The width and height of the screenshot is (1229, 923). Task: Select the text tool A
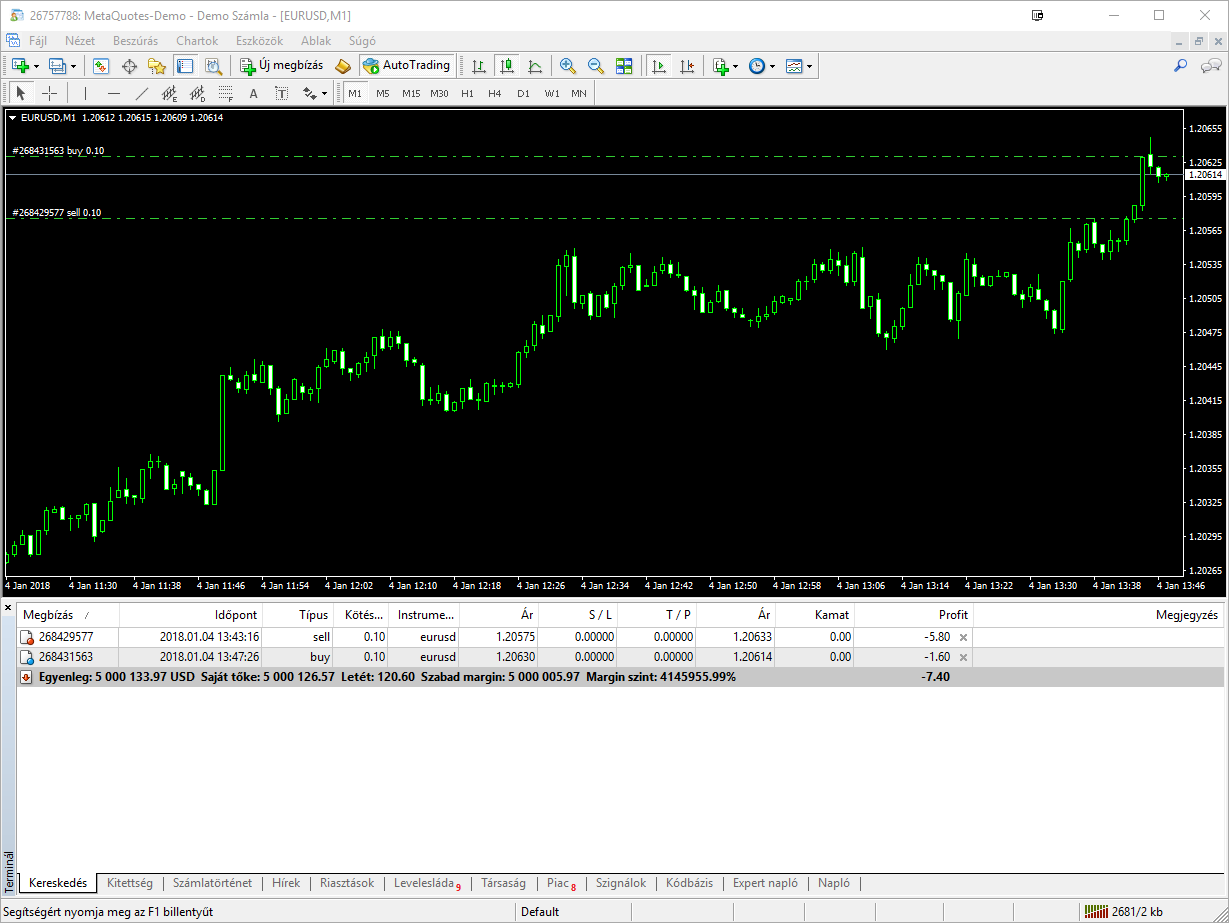point(254,93)
